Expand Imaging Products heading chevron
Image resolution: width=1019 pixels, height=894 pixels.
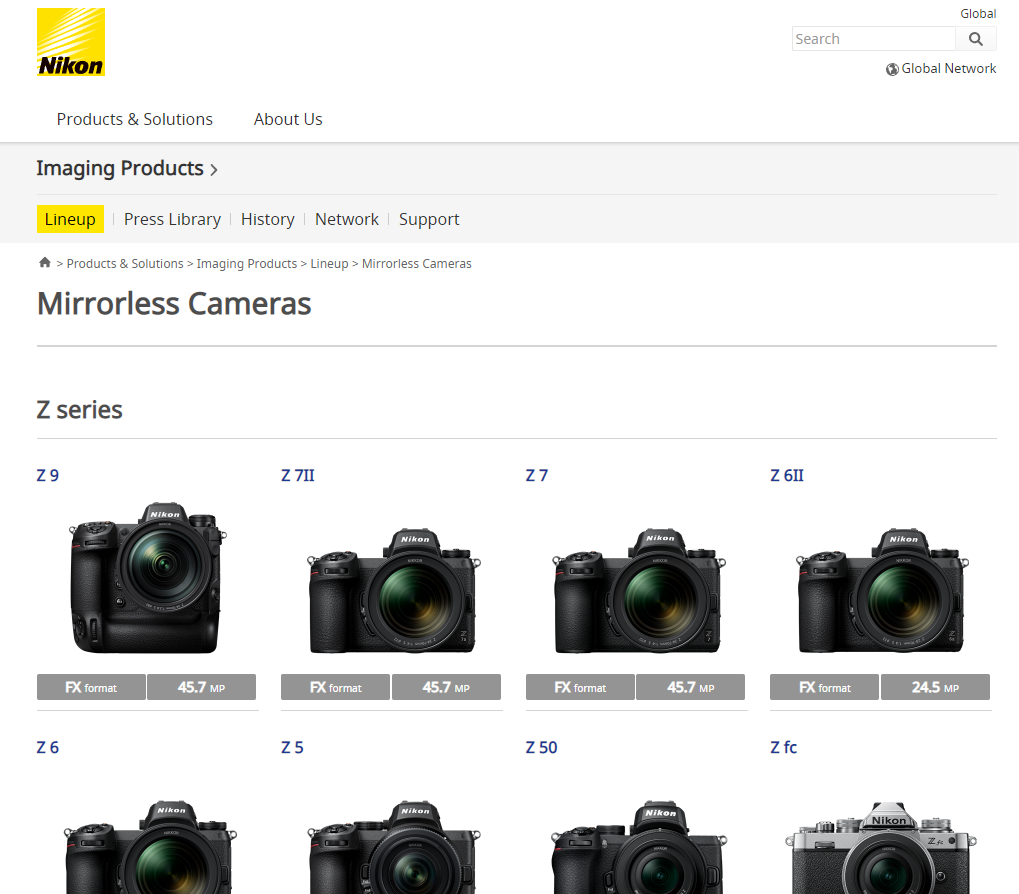(x=213, y=170)
